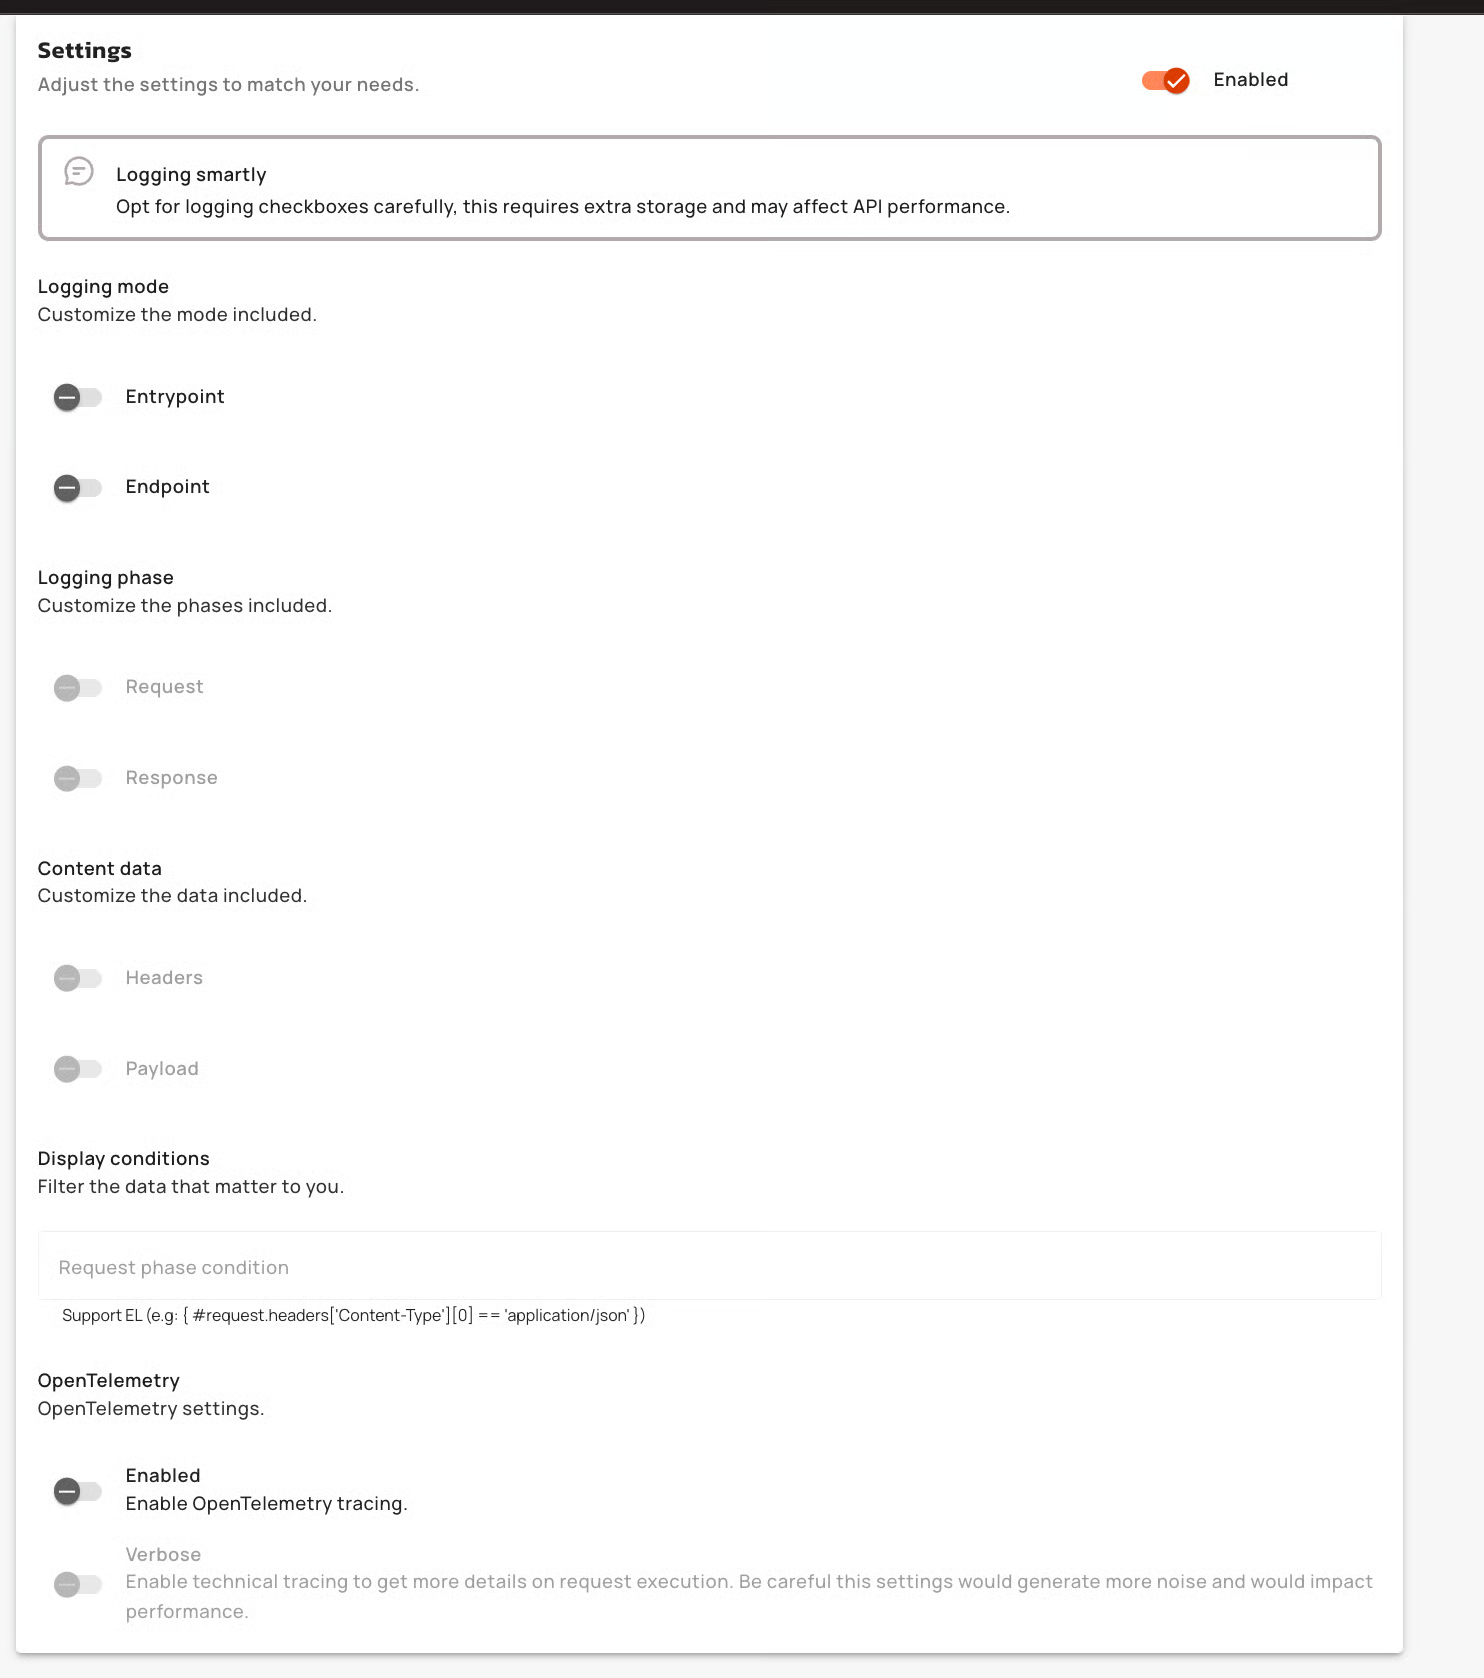Screen dimensions: 1484x1678
Task: Enable the Endpoint logging mode toggle
Action: pyautogui.click(x=78, y=488)
